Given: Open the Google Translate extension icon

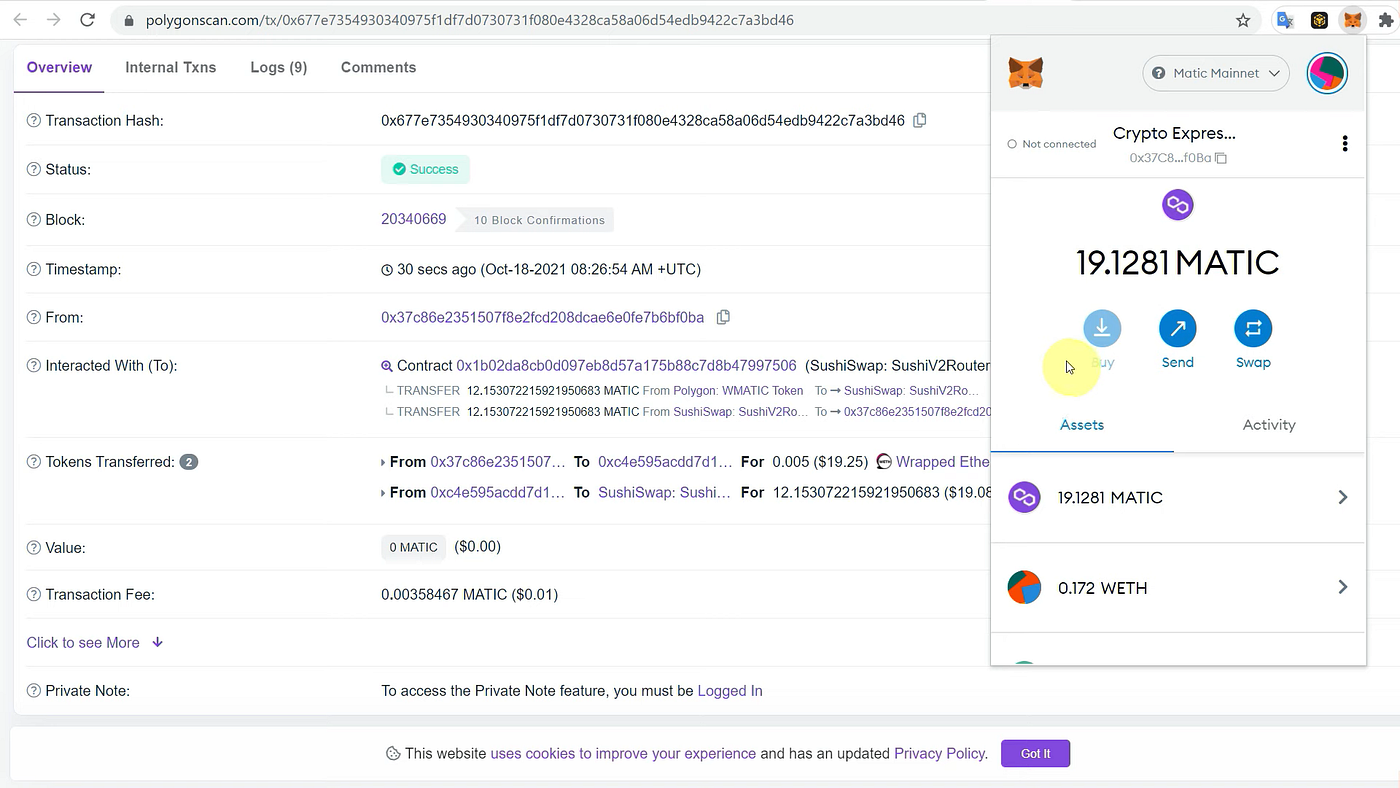Looking at the screenshot, I should 1286,20.
